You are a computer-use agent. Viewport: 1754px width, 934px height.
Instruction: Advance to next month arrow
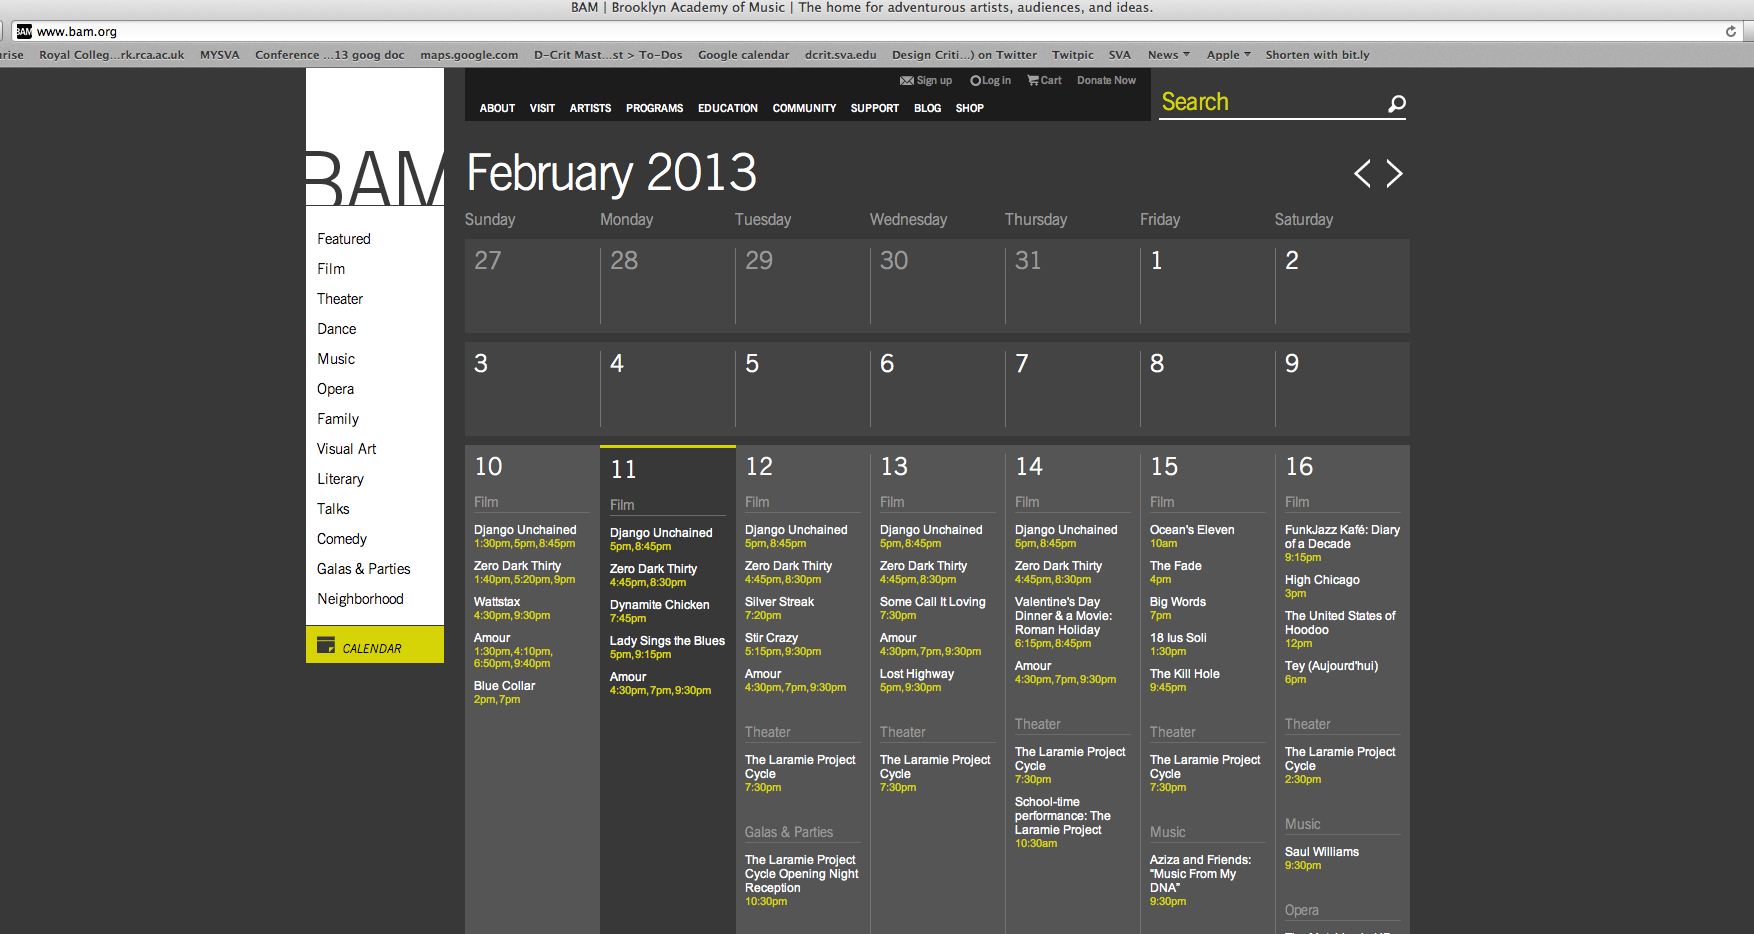point(1395,174)
